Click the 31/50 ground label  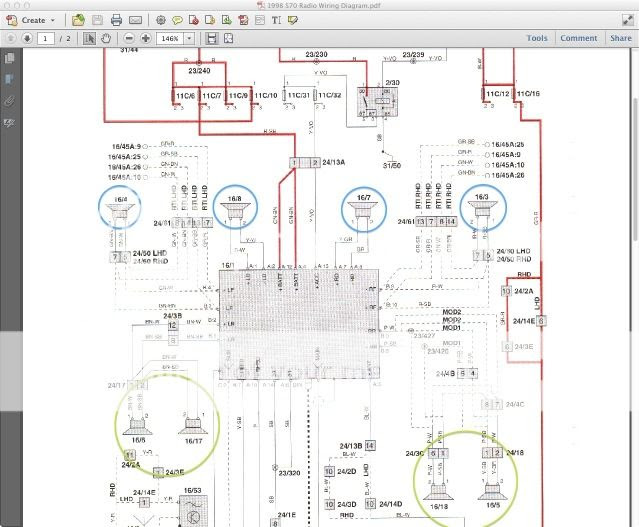tap(392, 165)
